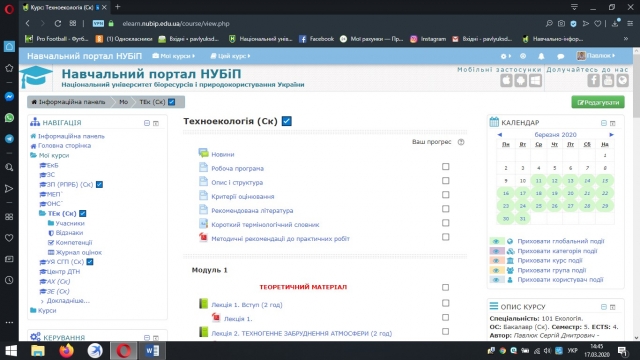Open Мої курси dropdown in top bar
The width and height of the screenshot is (640, 360).
coord(174,56)
